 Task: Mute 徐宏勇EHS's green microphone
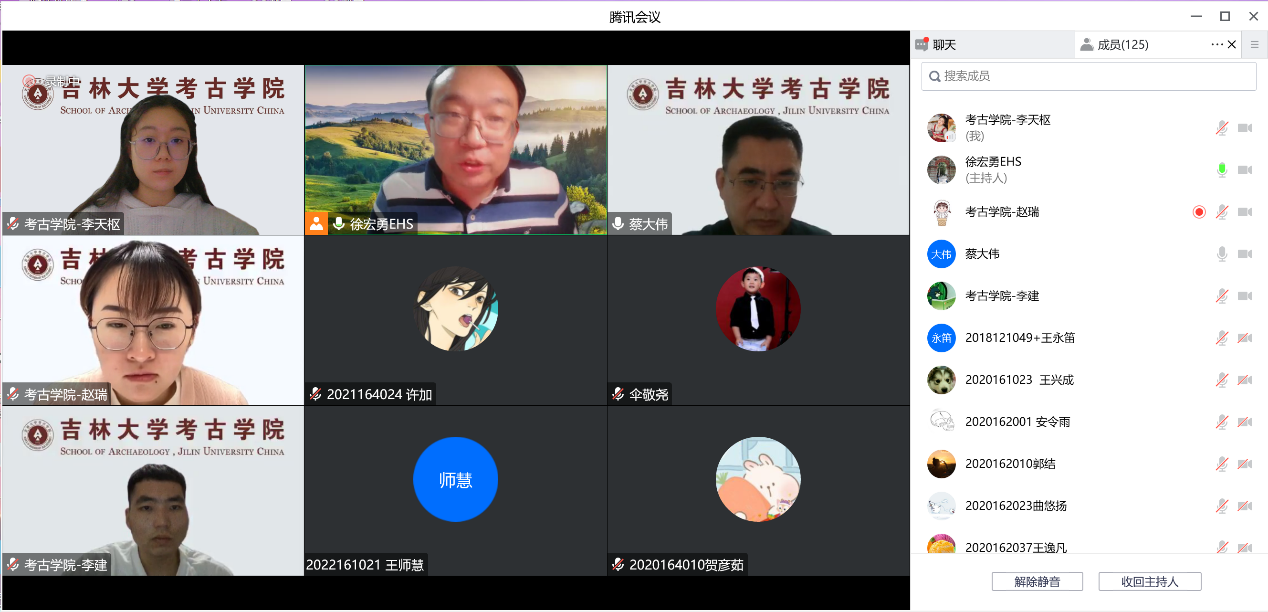tap(1222, 170)
